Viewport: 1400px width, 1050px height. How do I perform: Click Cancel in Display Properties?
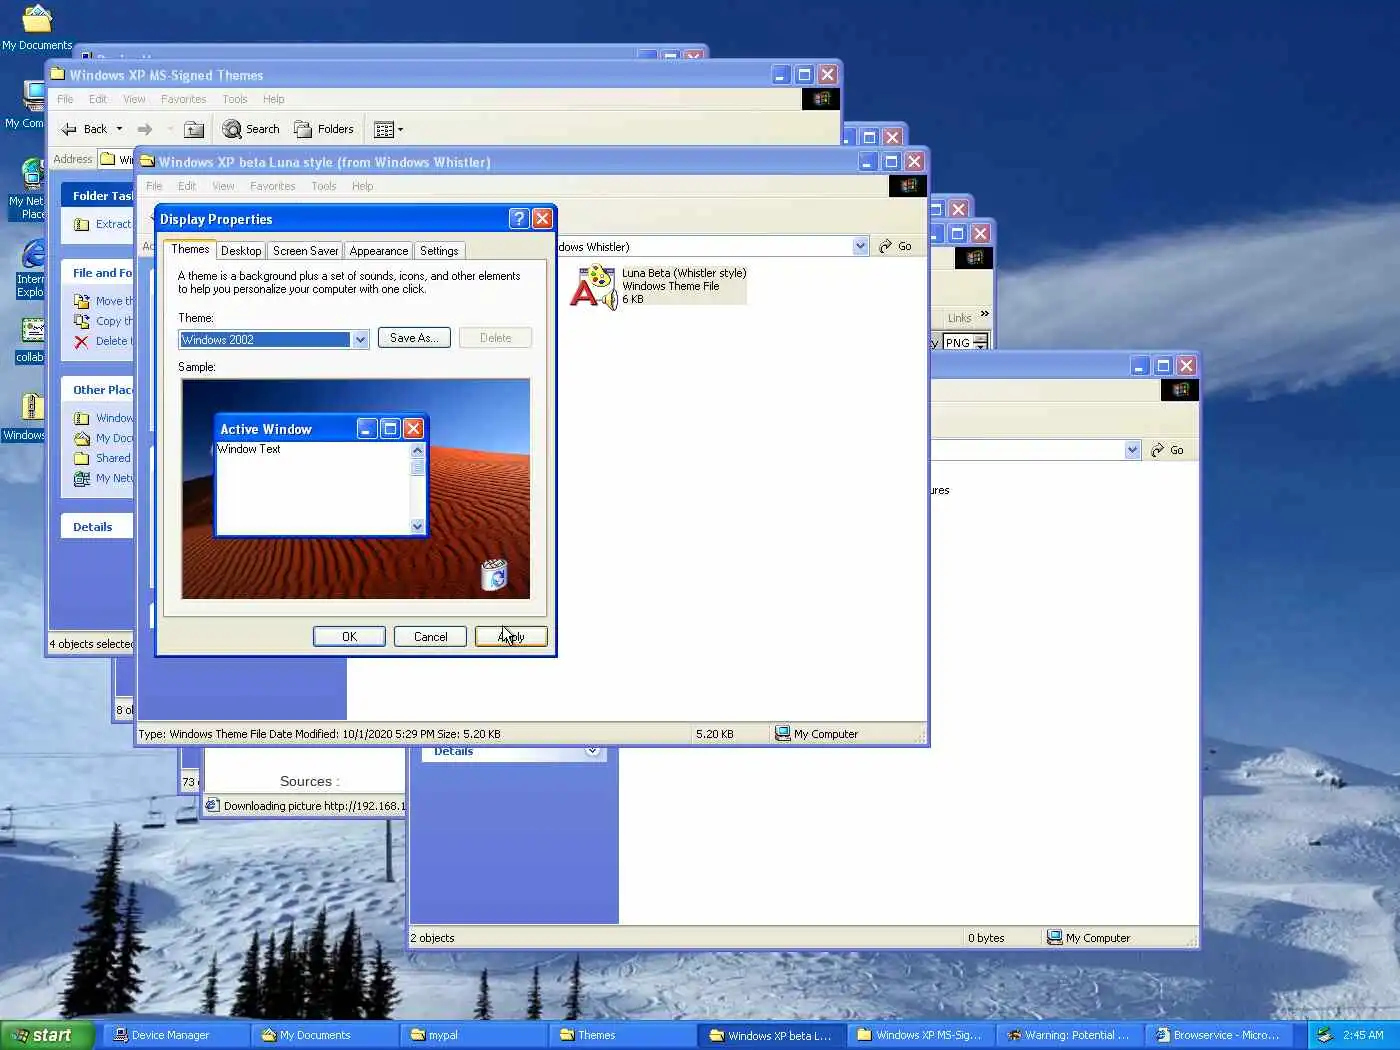click(x=431, y=637)
